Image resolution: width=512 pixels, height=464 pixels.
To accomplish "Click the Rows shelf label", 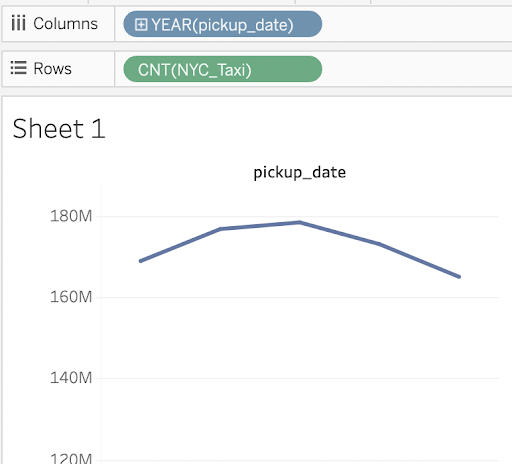I will [53, 69].
